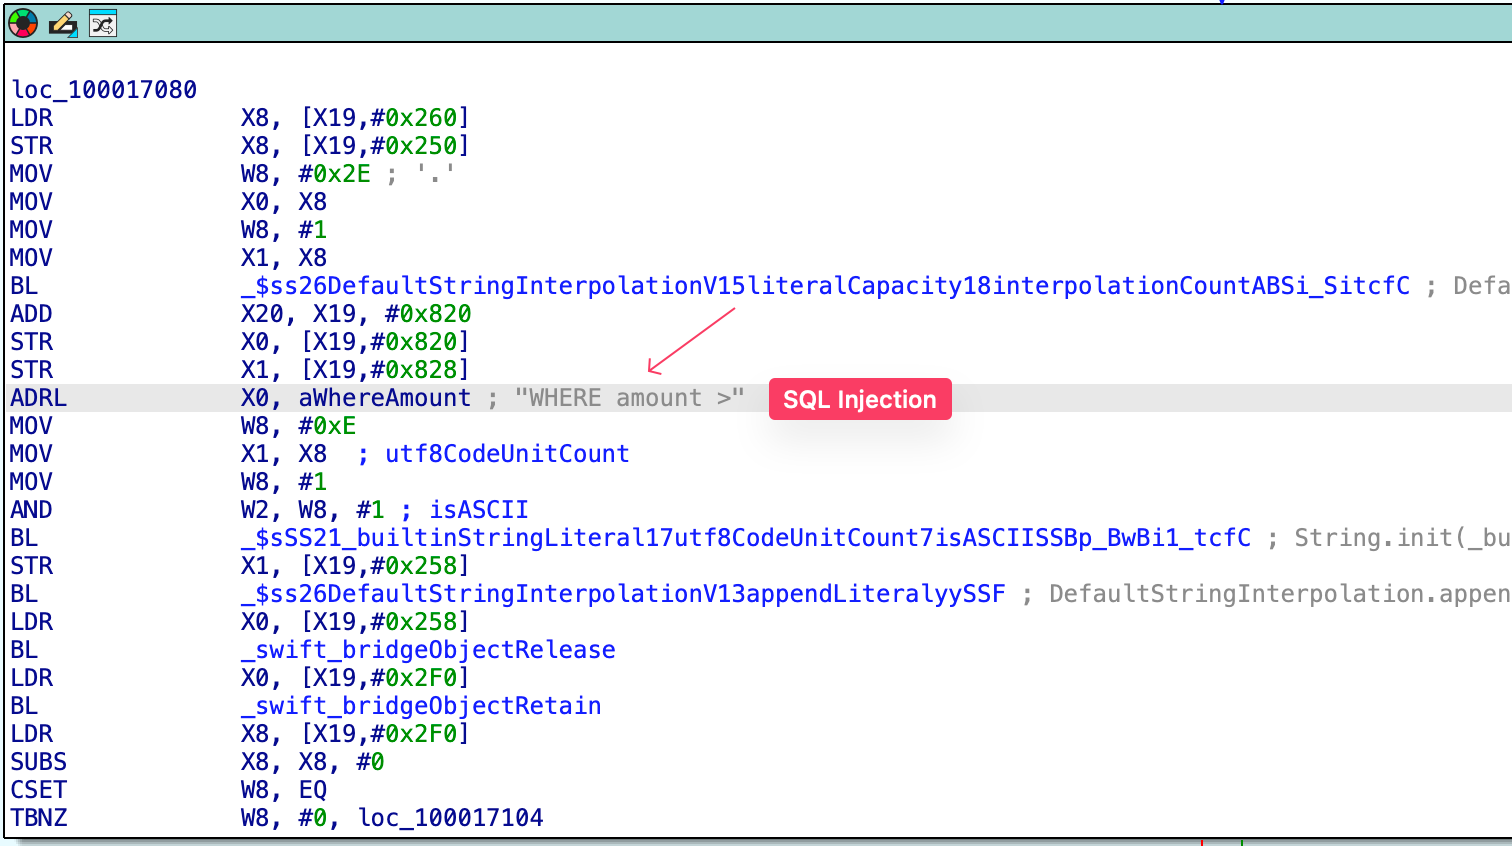Select the TBNZ instruction mnemonic
The height and width of the screenshot is (846, 1512).
(x=38, y=818)
